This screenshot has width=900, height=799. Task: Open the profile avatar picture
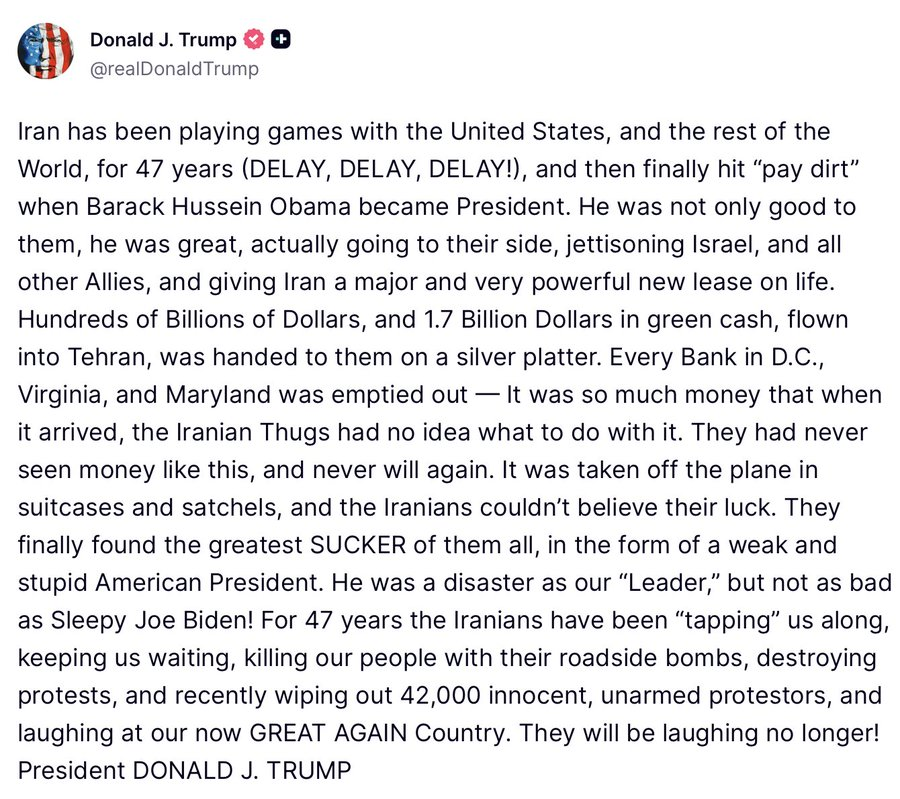[x=46, y=51]
